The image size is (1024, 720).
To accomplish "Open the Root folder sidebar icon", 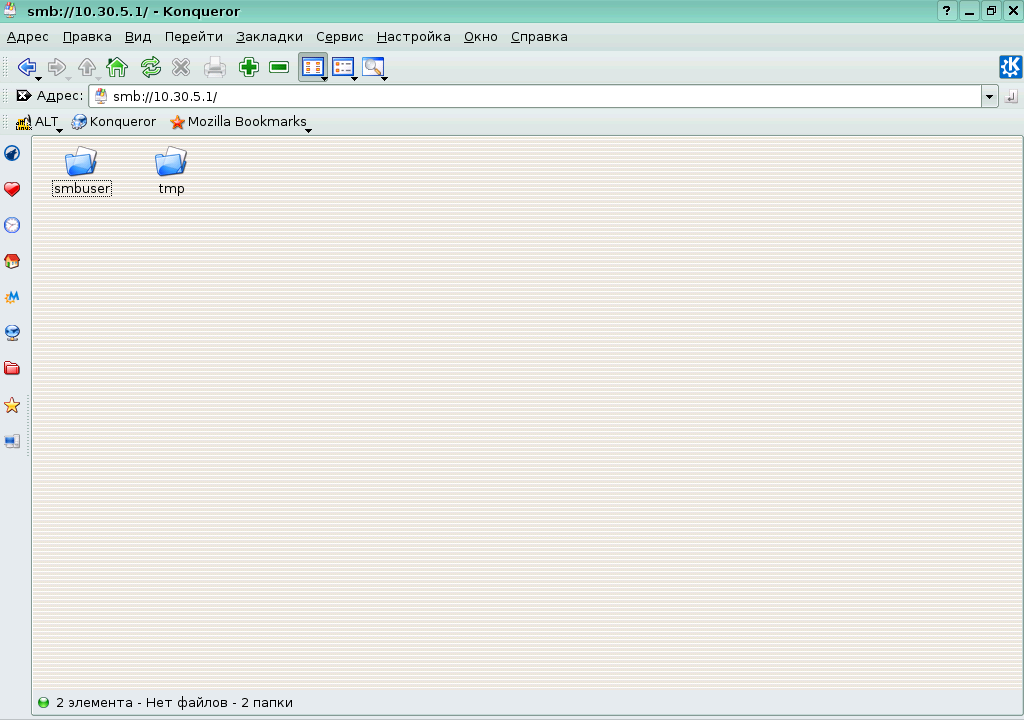I will click(x=11, y=368).
